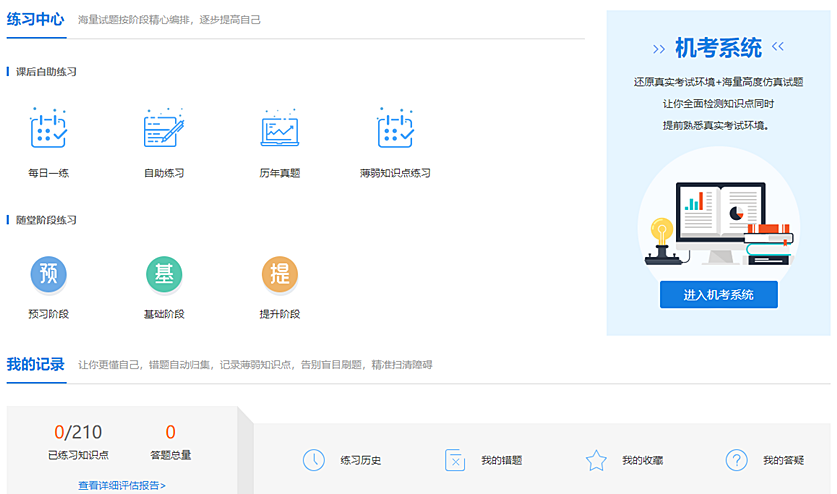
Task: Click the 已练习知识点 label
Action: 78,455
